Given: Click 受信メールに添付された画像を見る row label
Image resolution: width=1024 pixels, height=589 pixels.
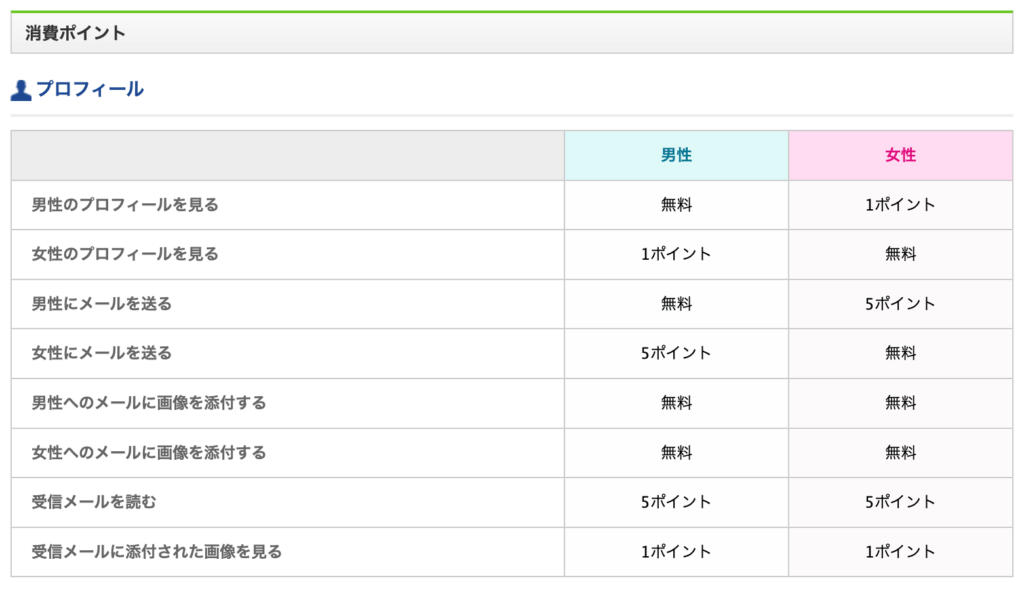Looking at the screenshot, I should [x=157, y=552].
